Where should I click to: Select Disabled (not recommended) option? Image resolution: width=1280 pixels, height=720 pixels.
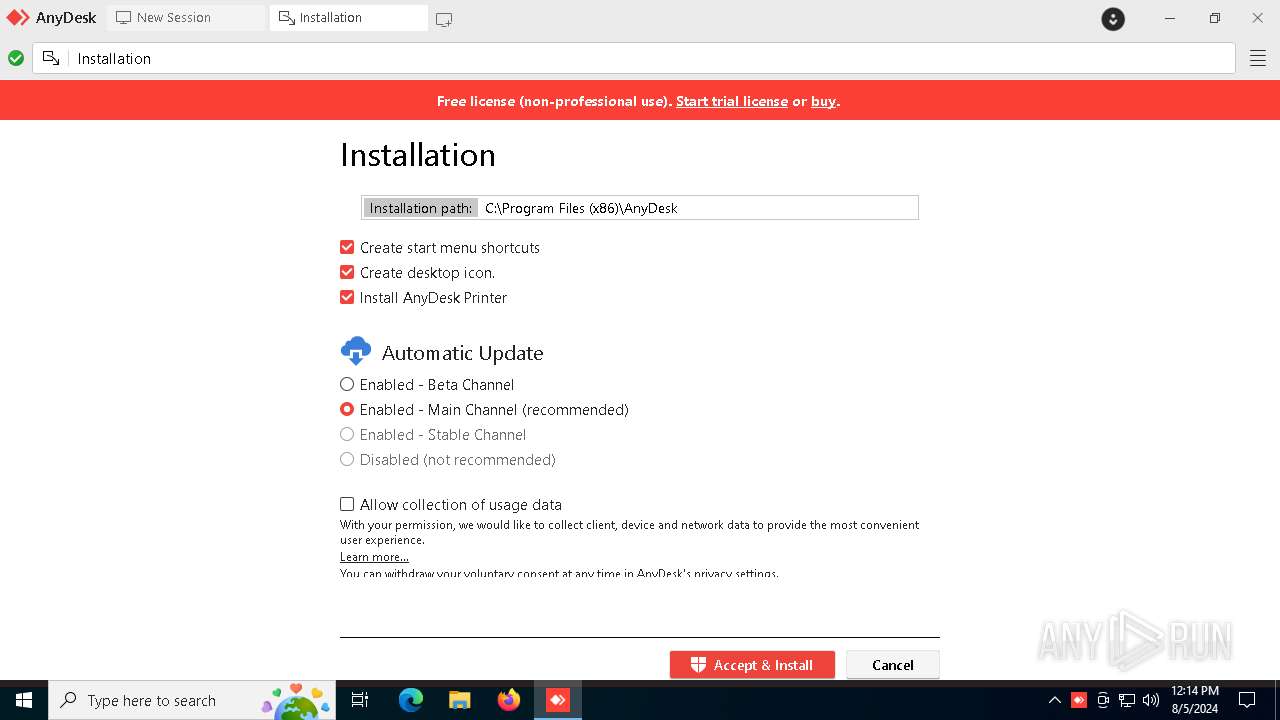tap(347, 459)
